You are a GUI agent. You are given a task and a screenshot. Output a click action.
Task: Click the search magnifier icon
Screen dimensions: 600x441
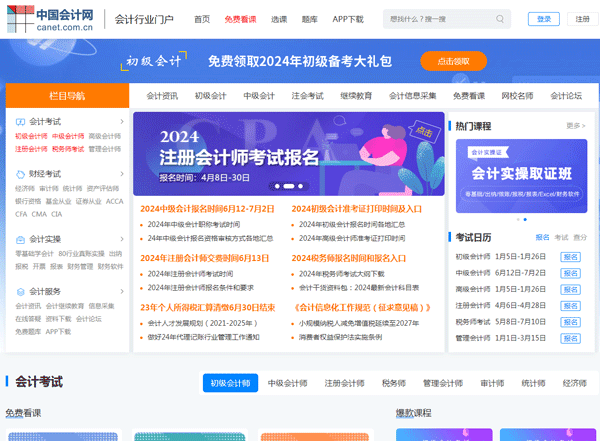coord(500,19)
